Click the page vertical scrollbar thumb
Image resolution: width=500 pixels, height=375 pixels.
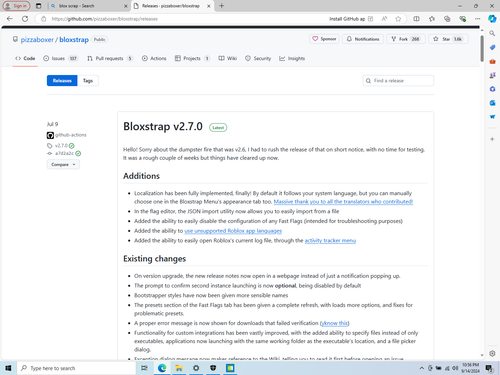click(482, 48)
